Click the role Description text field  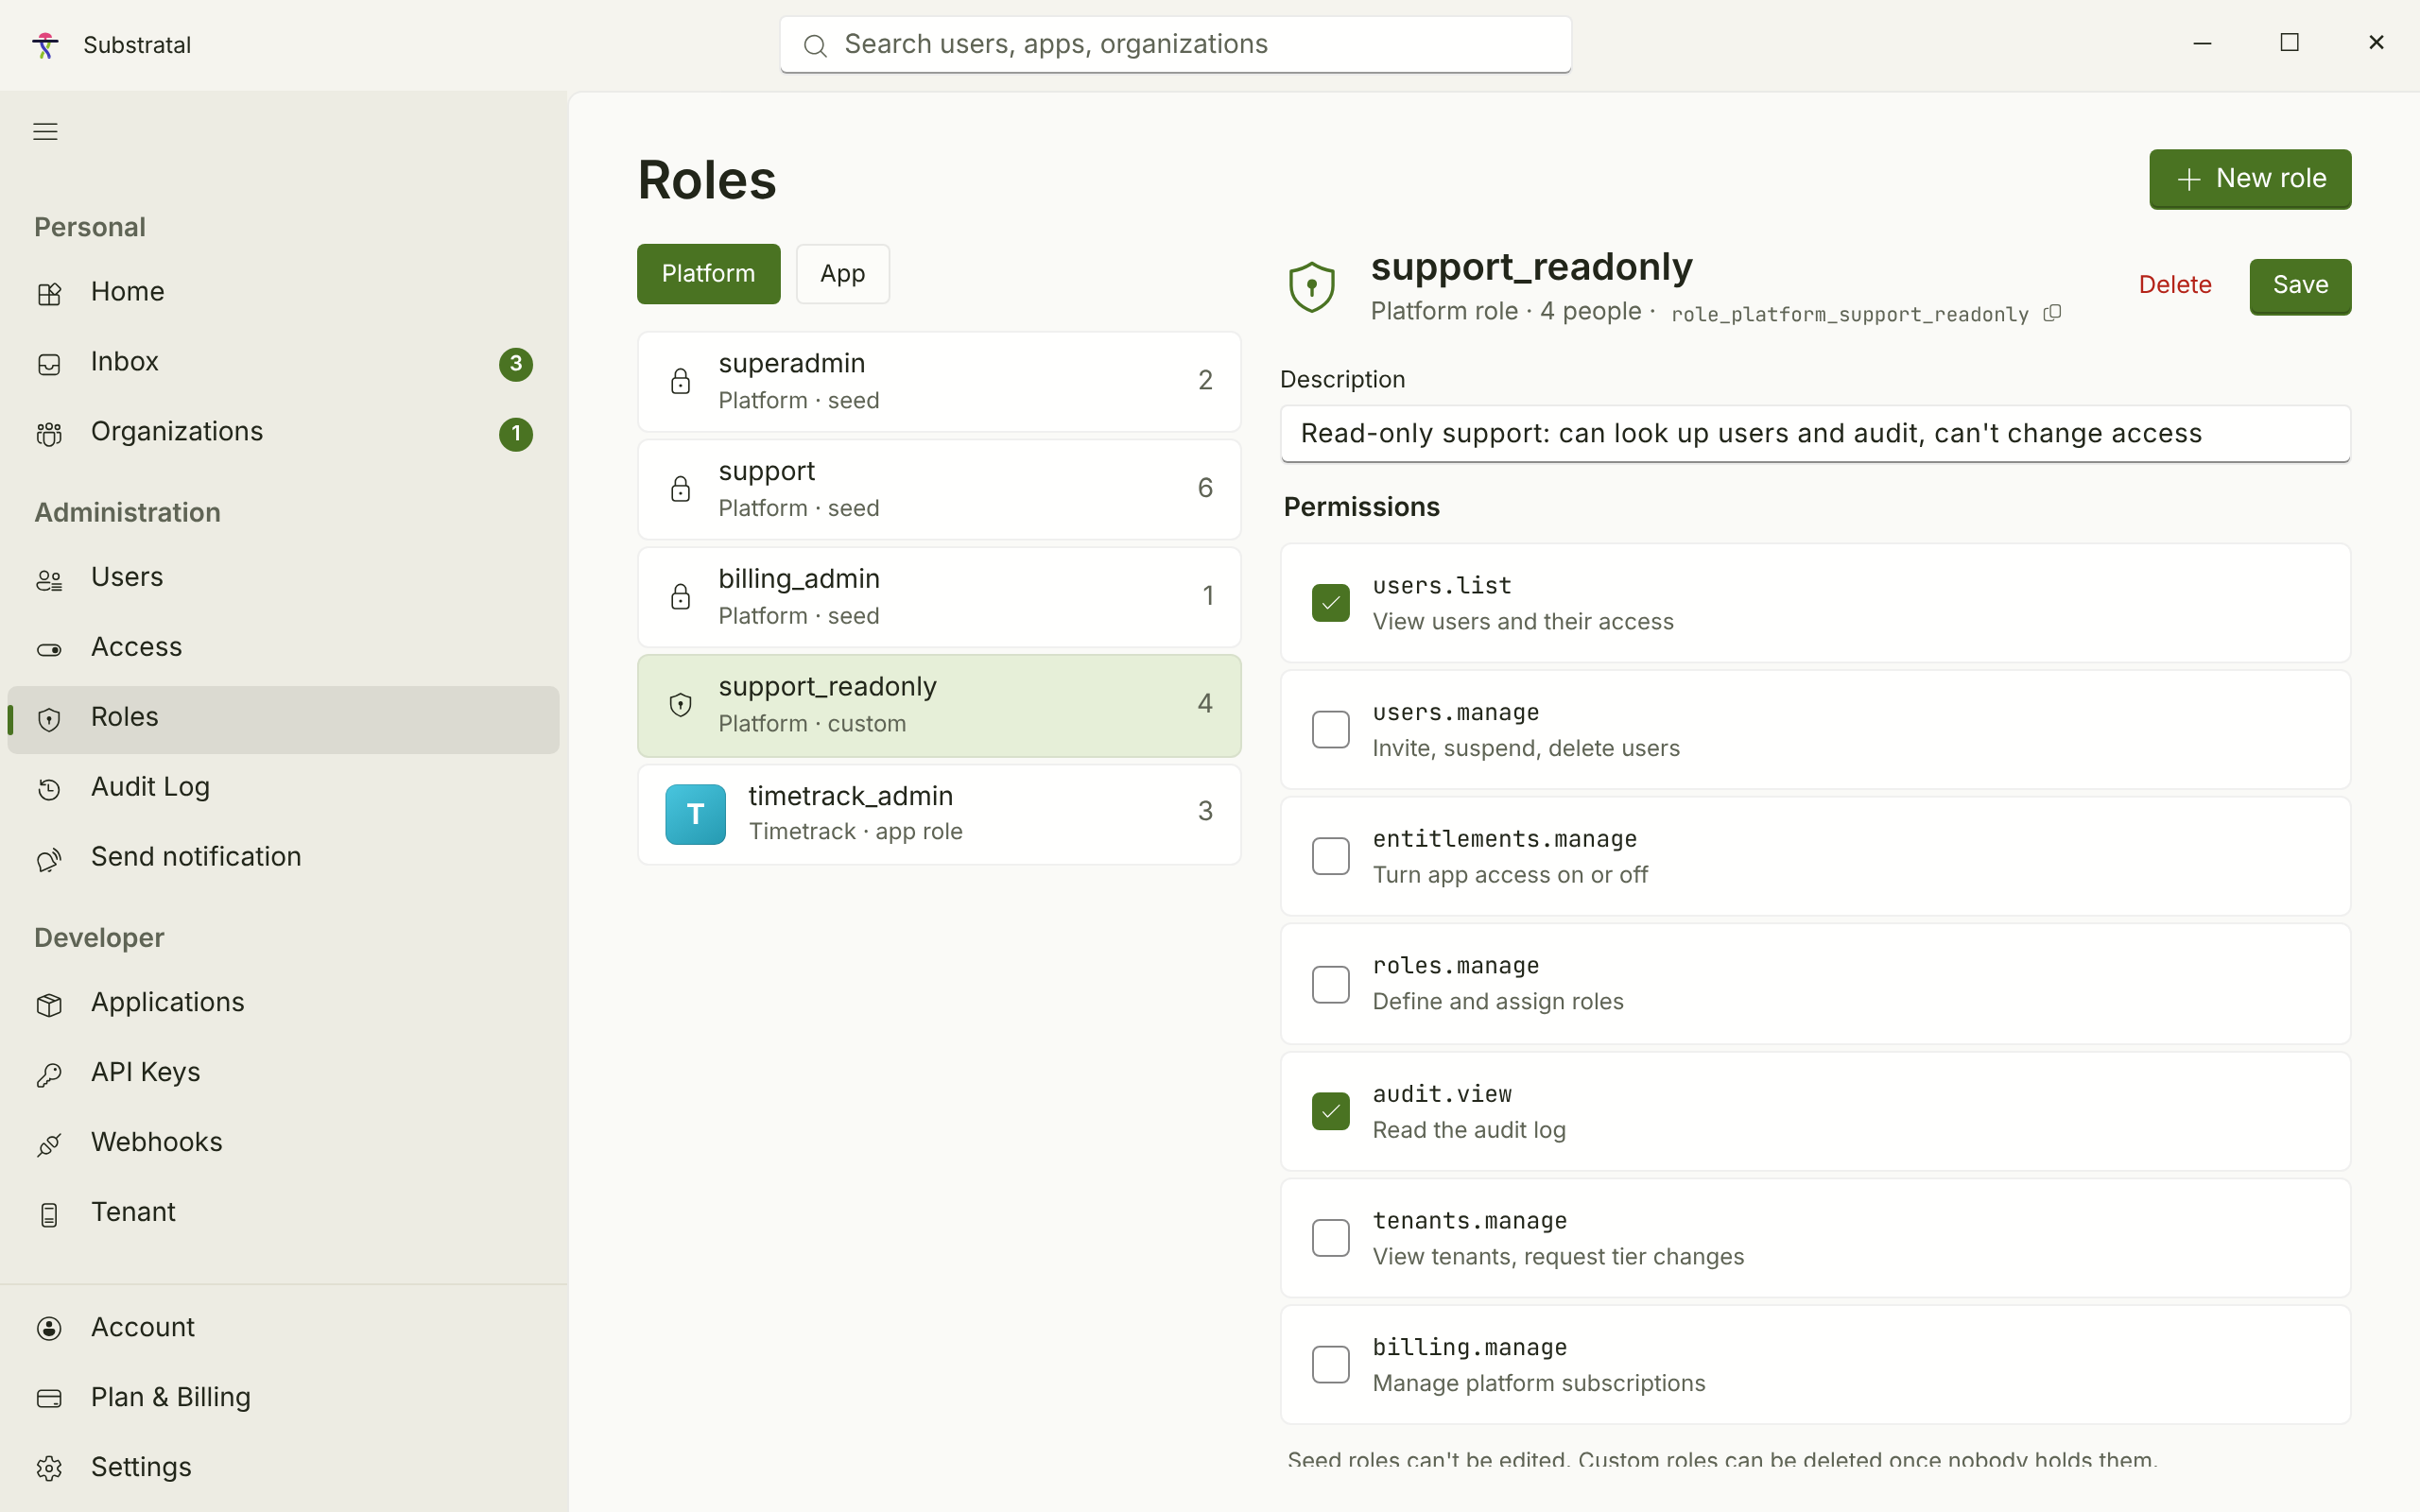(x=1815, y=433)
